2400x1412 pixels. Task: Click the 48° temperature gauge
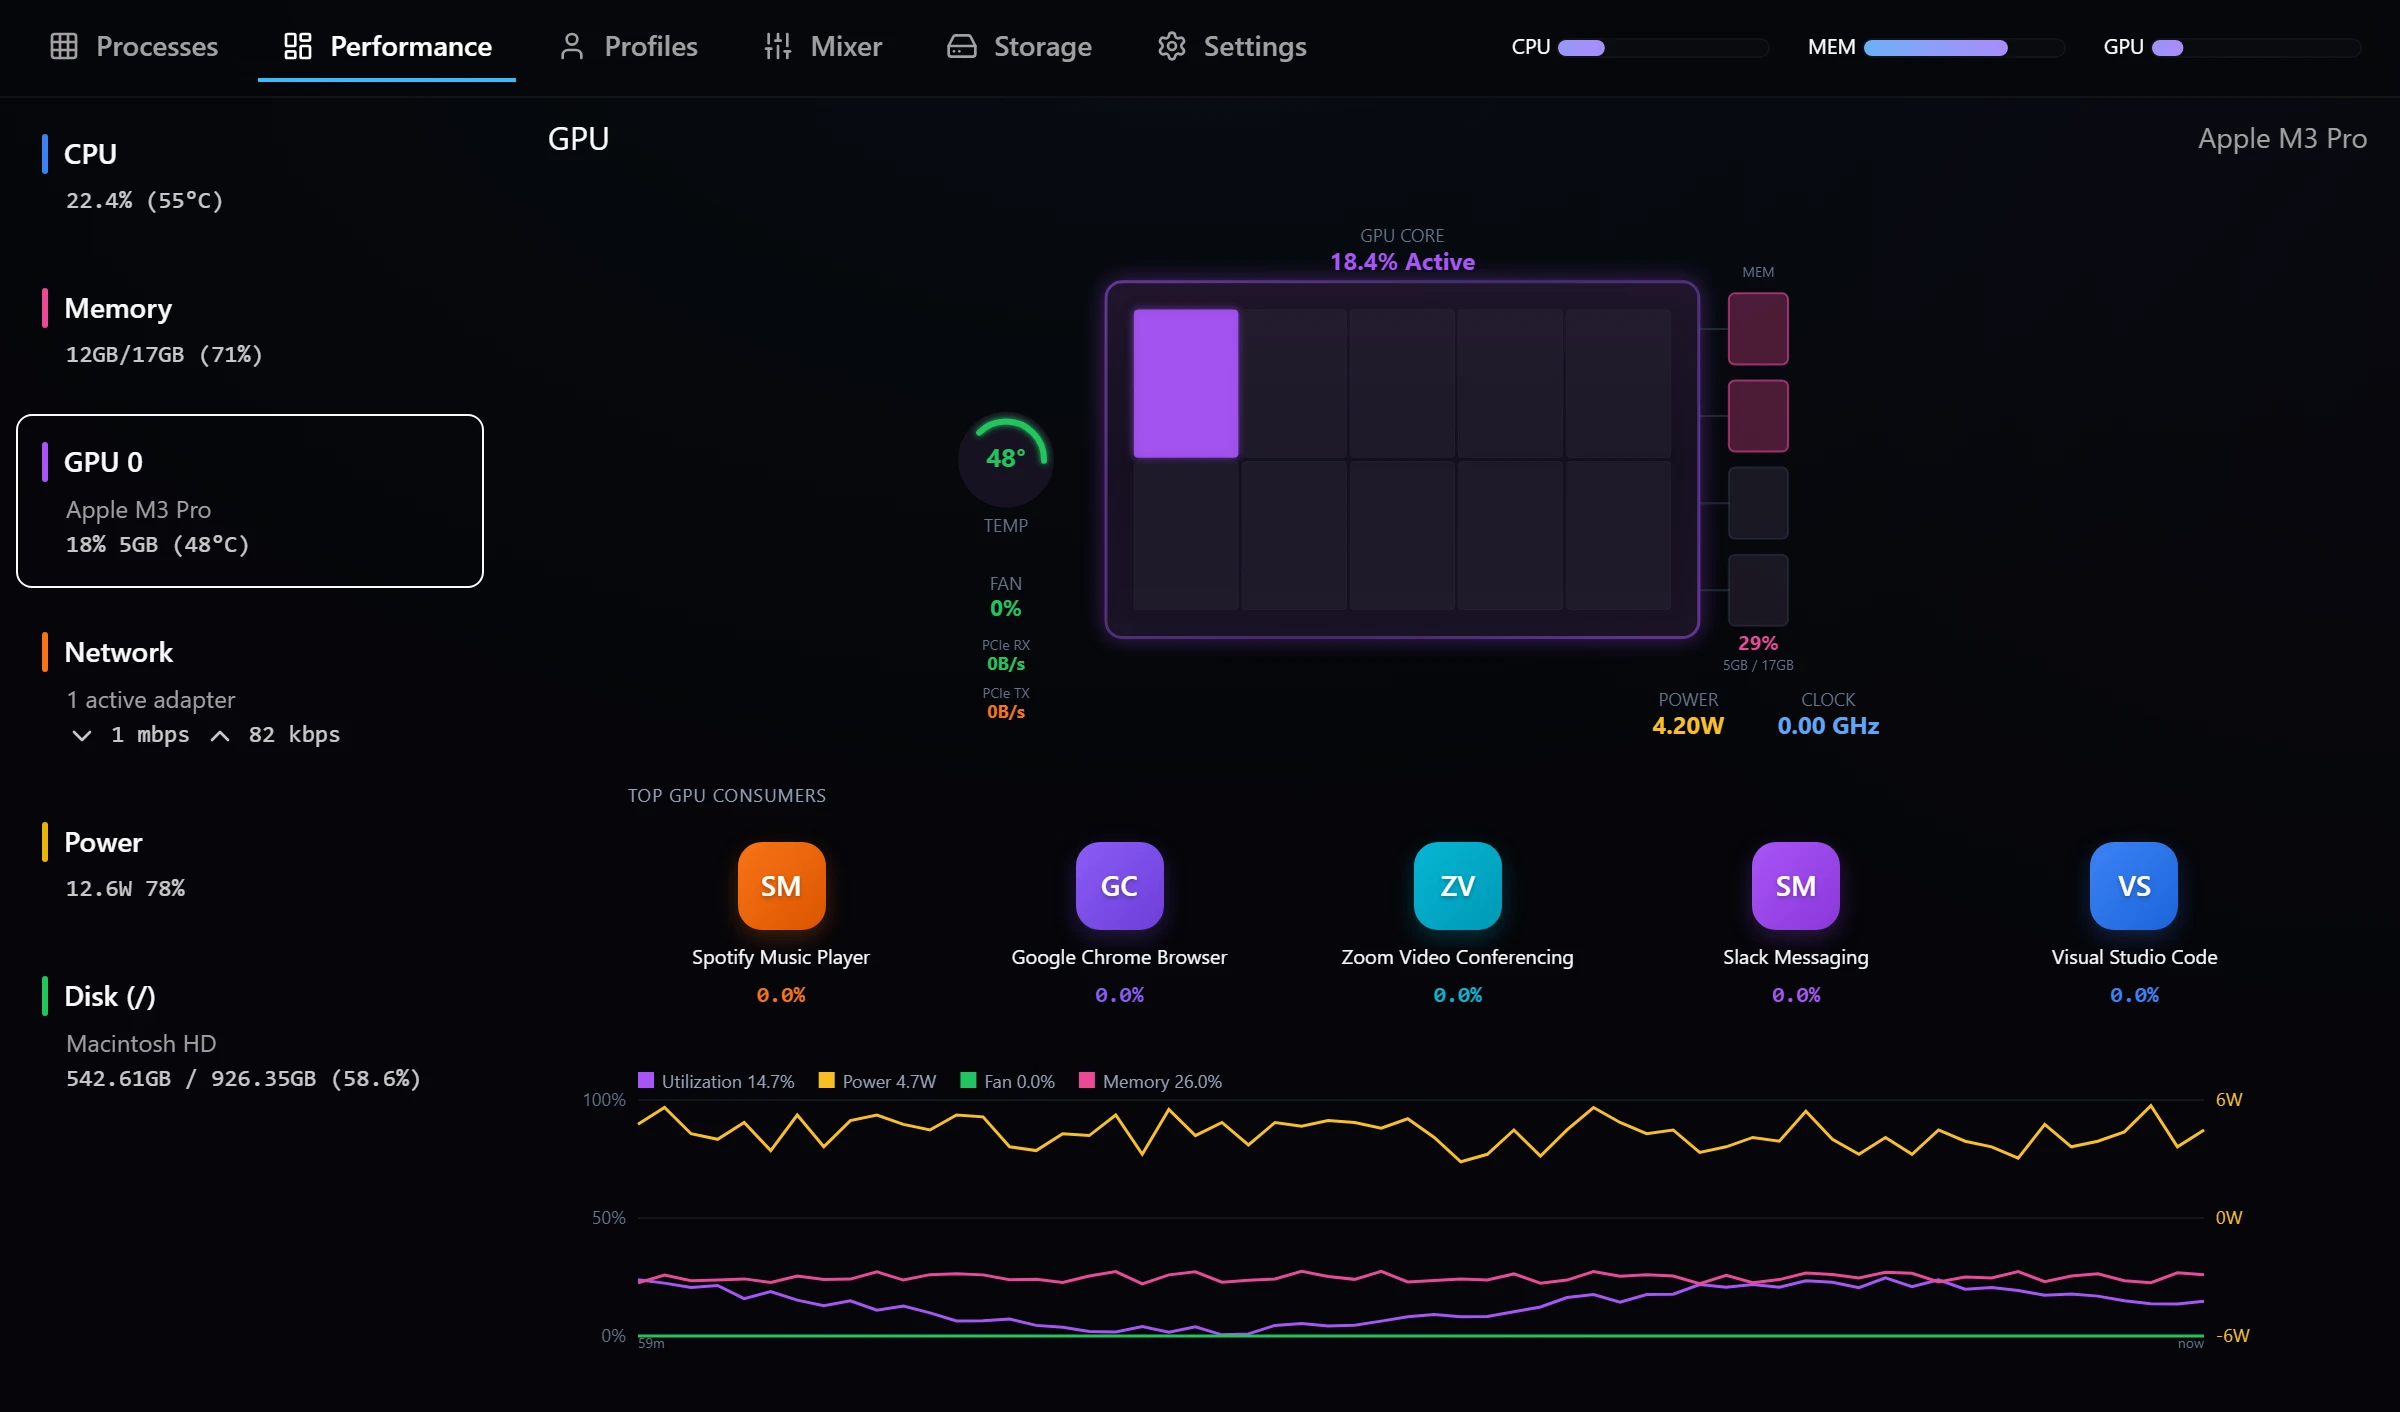click(1005, 459)
